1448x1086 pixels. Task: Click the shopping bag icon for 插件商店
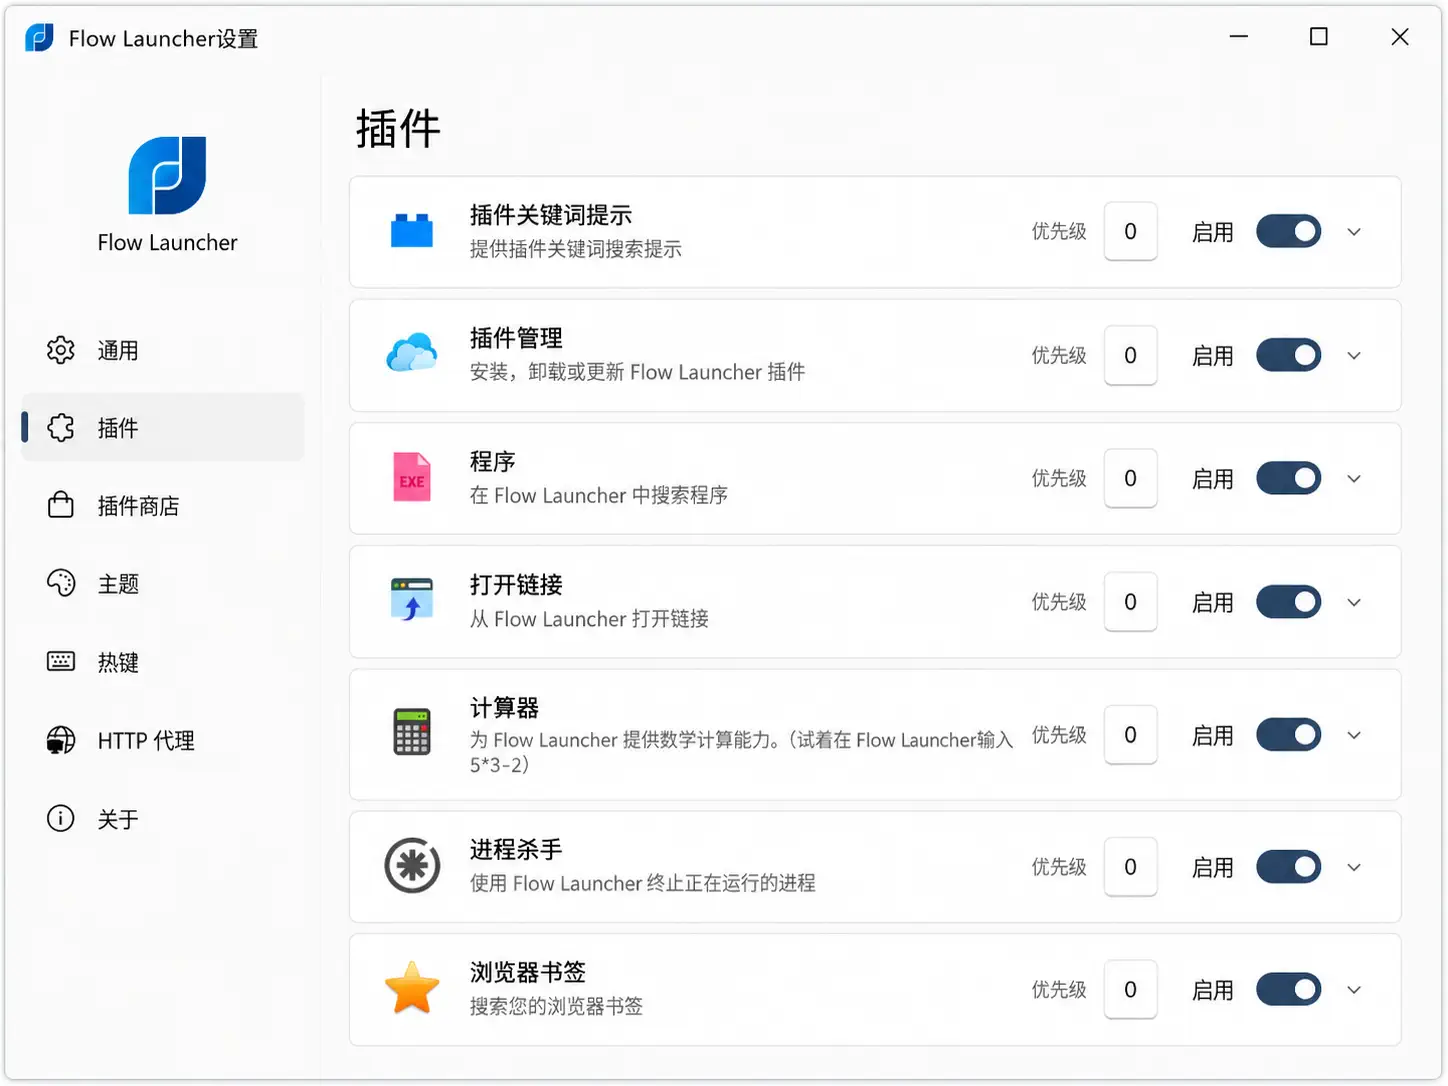[x=61, y=505]
